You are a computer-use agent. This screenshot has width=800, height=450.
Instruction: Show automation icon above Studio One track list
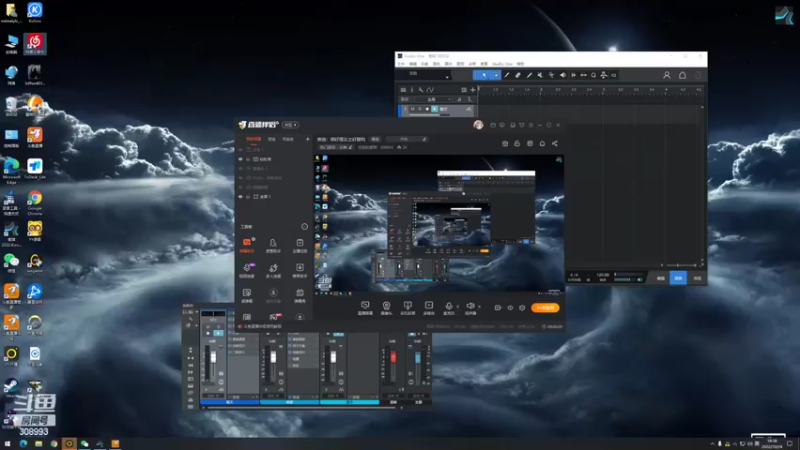[430, 90]
